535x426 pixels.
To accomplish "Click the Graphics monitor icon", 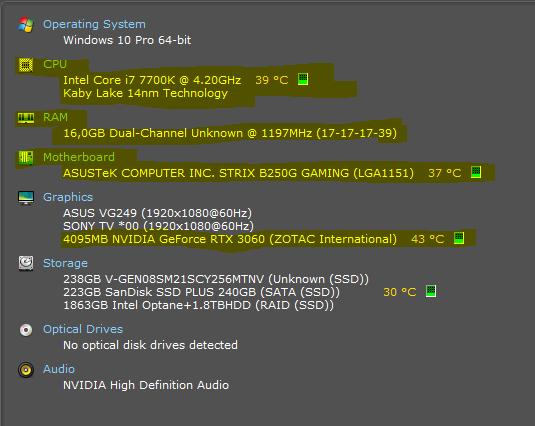I will (26, 198).
